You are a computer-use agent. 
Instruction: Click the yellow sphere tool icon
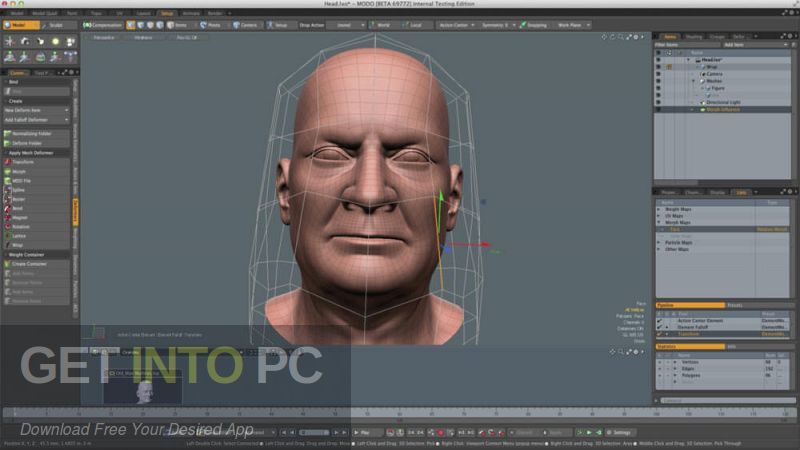(x=56, y=41)
